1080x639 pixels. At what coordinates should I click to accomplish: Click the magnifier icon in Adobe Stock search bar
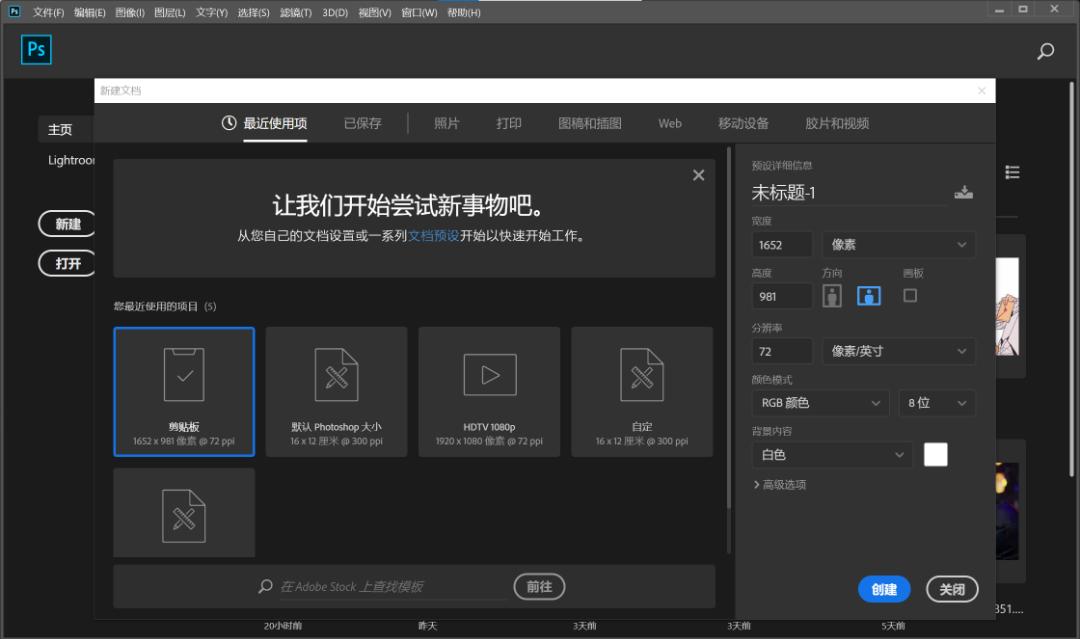tap(265, 587)
